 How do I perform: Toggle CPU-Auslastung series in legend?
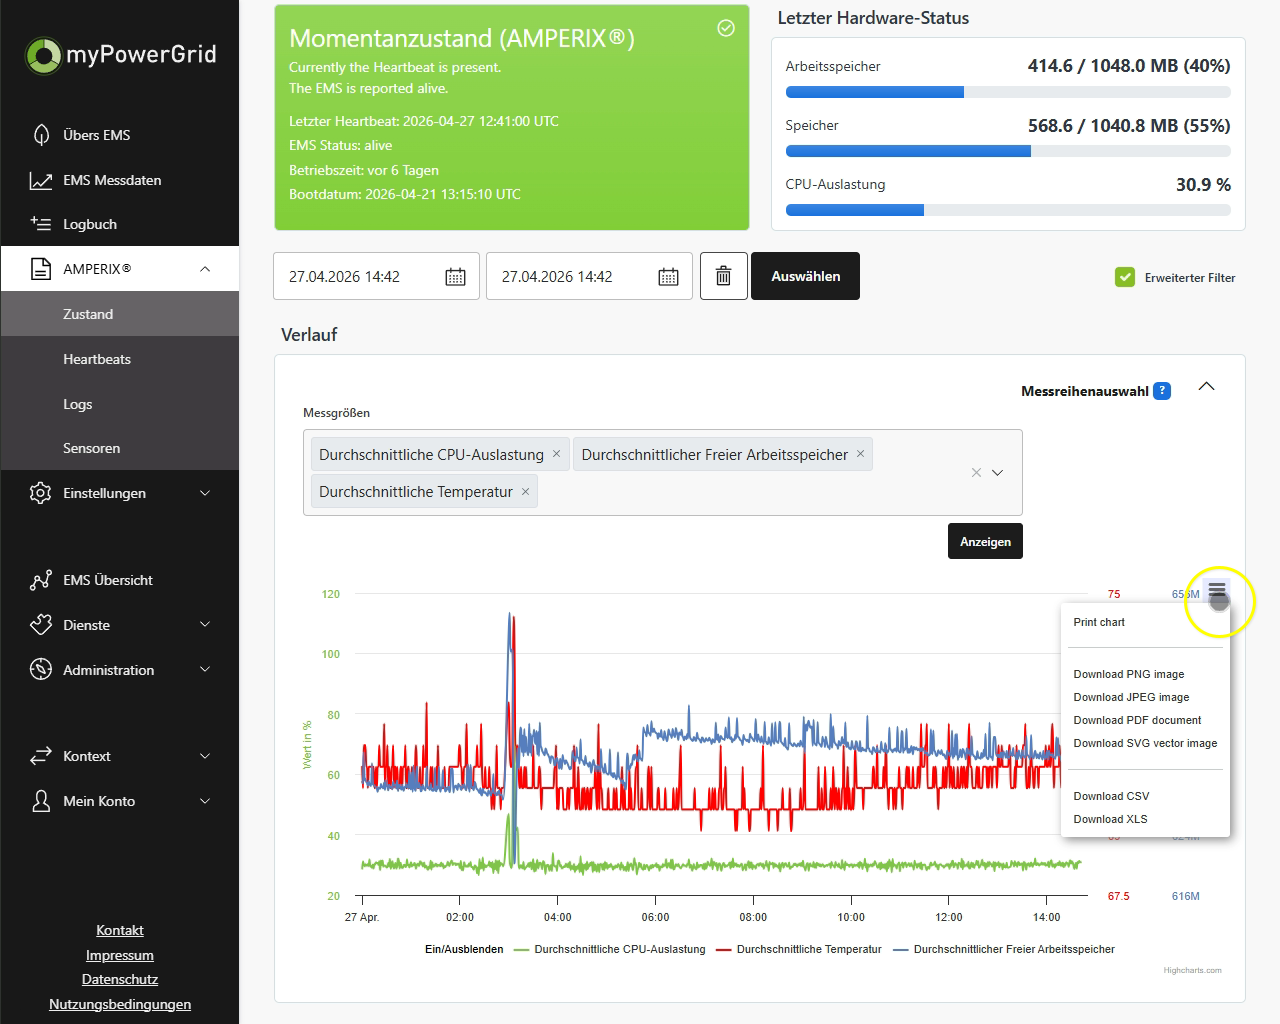[x=610, y=949]
